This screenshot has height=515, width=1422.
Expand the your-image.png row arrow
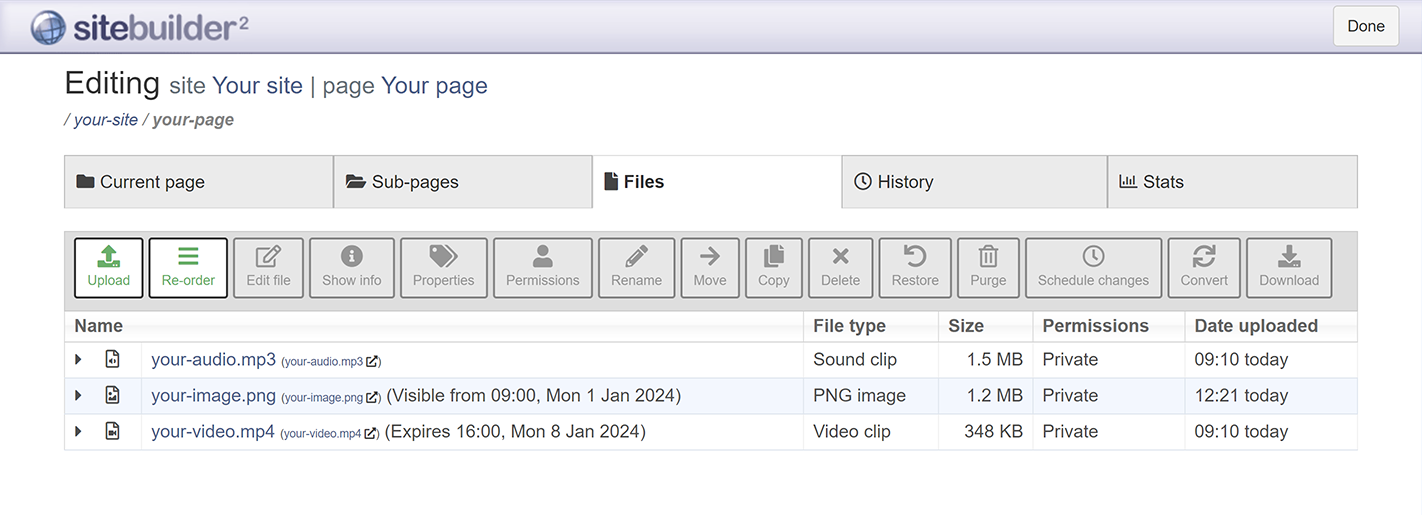[79, 396]
